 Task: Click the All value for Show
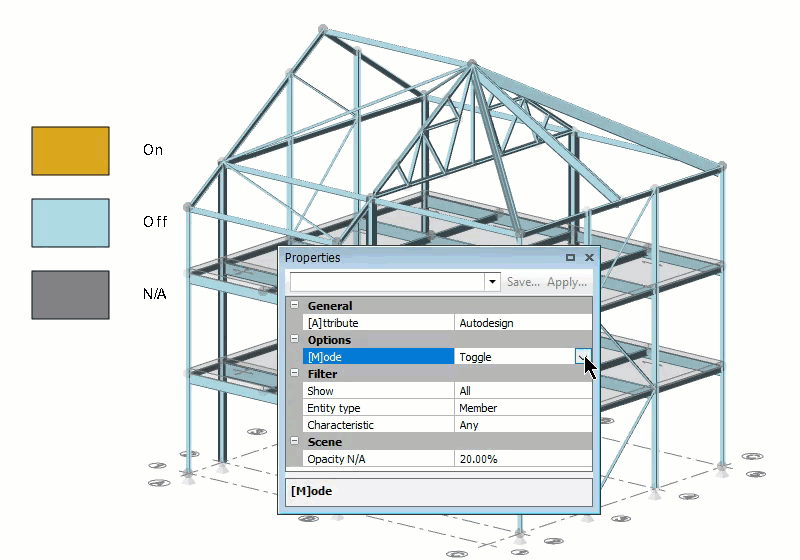coord(523,391)
